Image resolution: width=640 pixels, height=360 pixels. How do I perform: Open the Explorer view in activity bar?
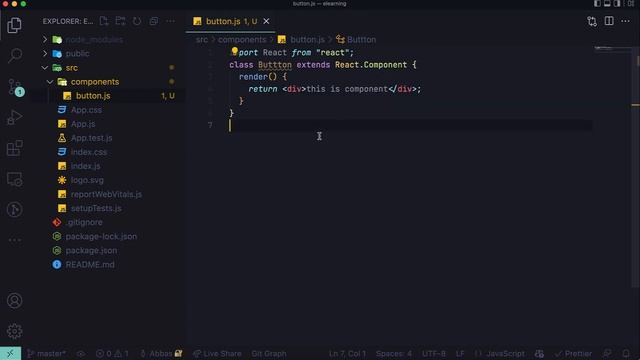[14, 25]
